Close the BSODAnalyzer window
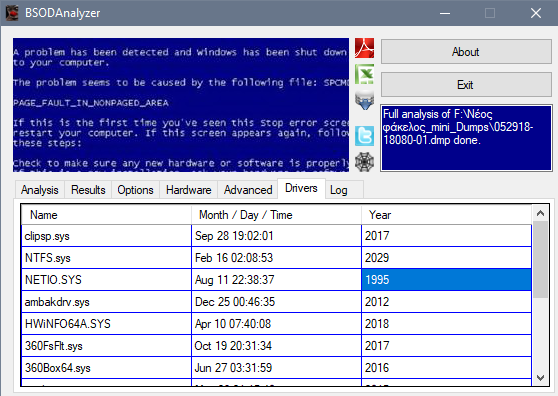 pyautogui.click(x=536, y=13)
